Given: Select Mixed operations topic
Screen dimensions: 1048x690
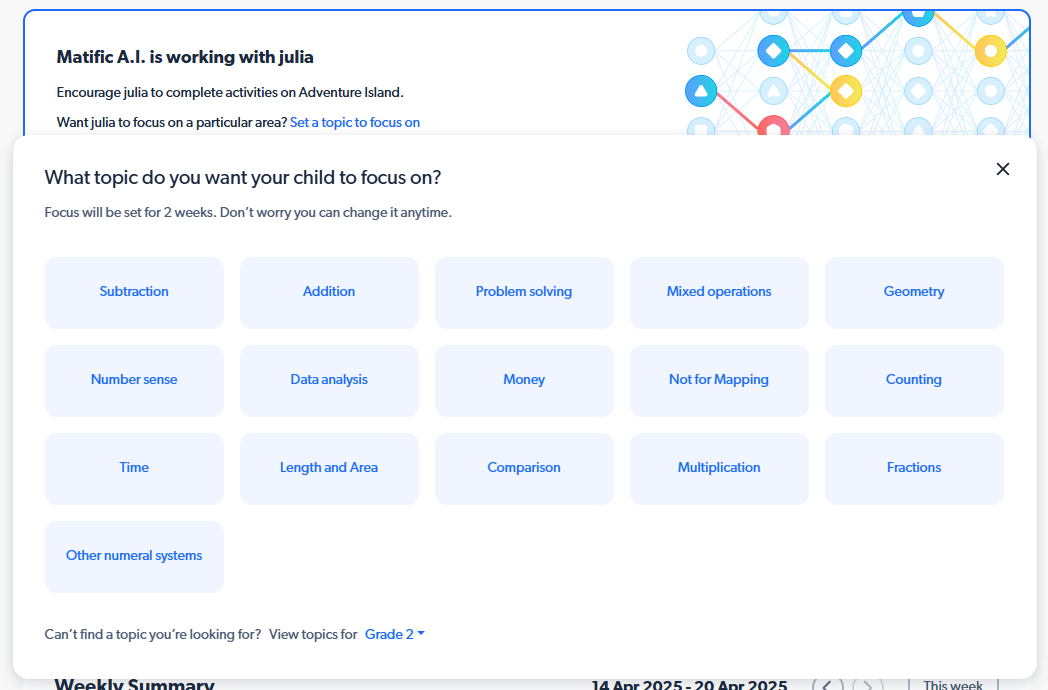Looking at the screenshot, I should (719, 292).
